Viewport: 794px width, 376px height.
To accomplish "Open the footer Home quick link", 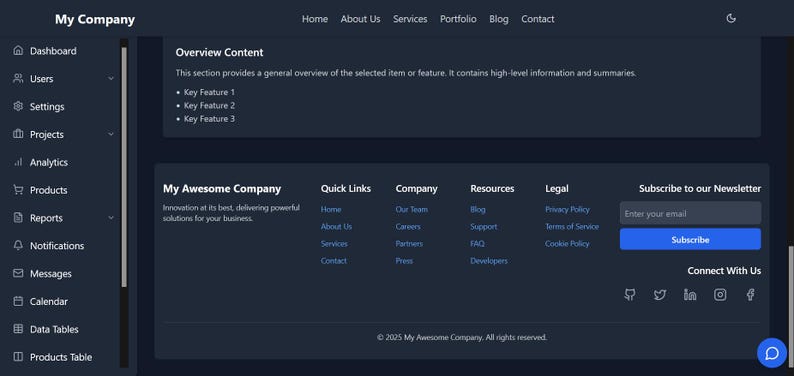I will tap(331, 210).
